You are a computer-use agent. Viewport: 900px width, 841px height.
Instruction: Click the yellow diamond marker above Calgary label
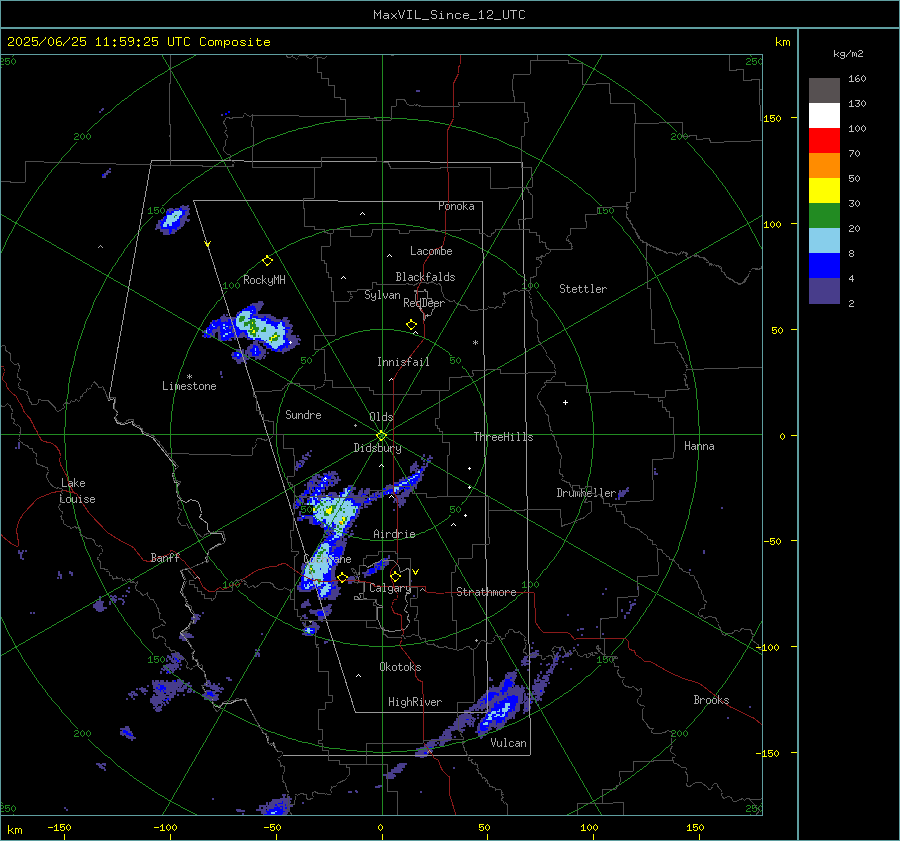point(395,576)
